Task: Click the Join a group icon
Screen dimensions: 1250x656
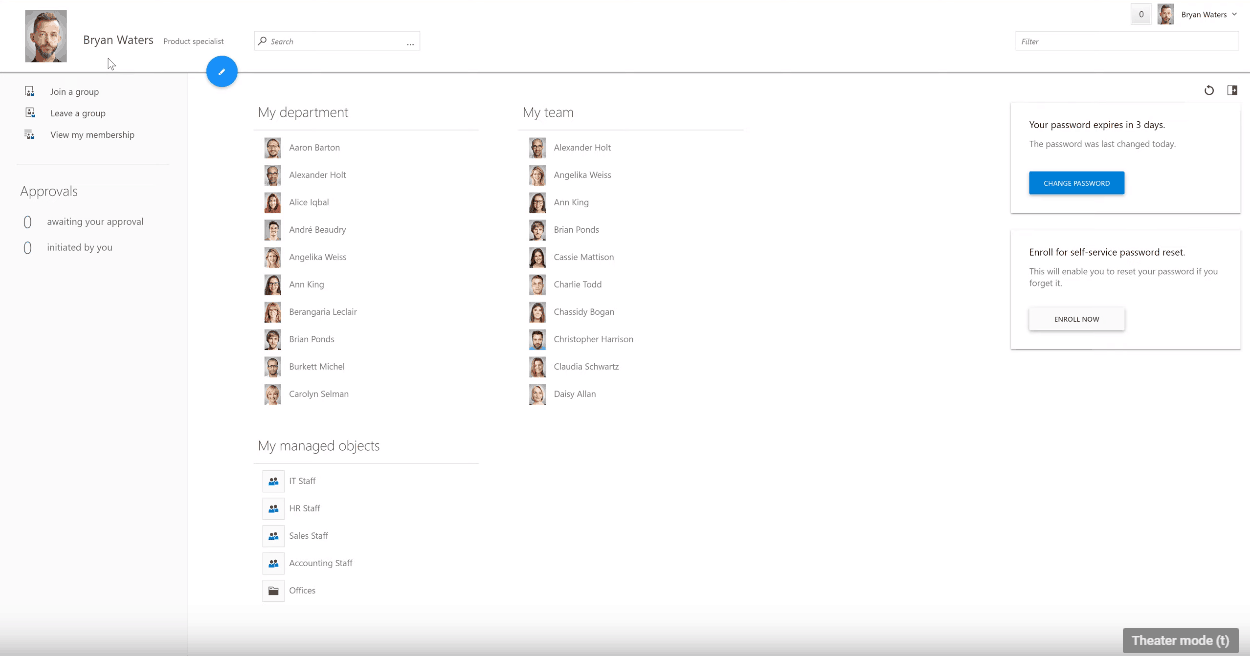Action: tap(30, 92)
